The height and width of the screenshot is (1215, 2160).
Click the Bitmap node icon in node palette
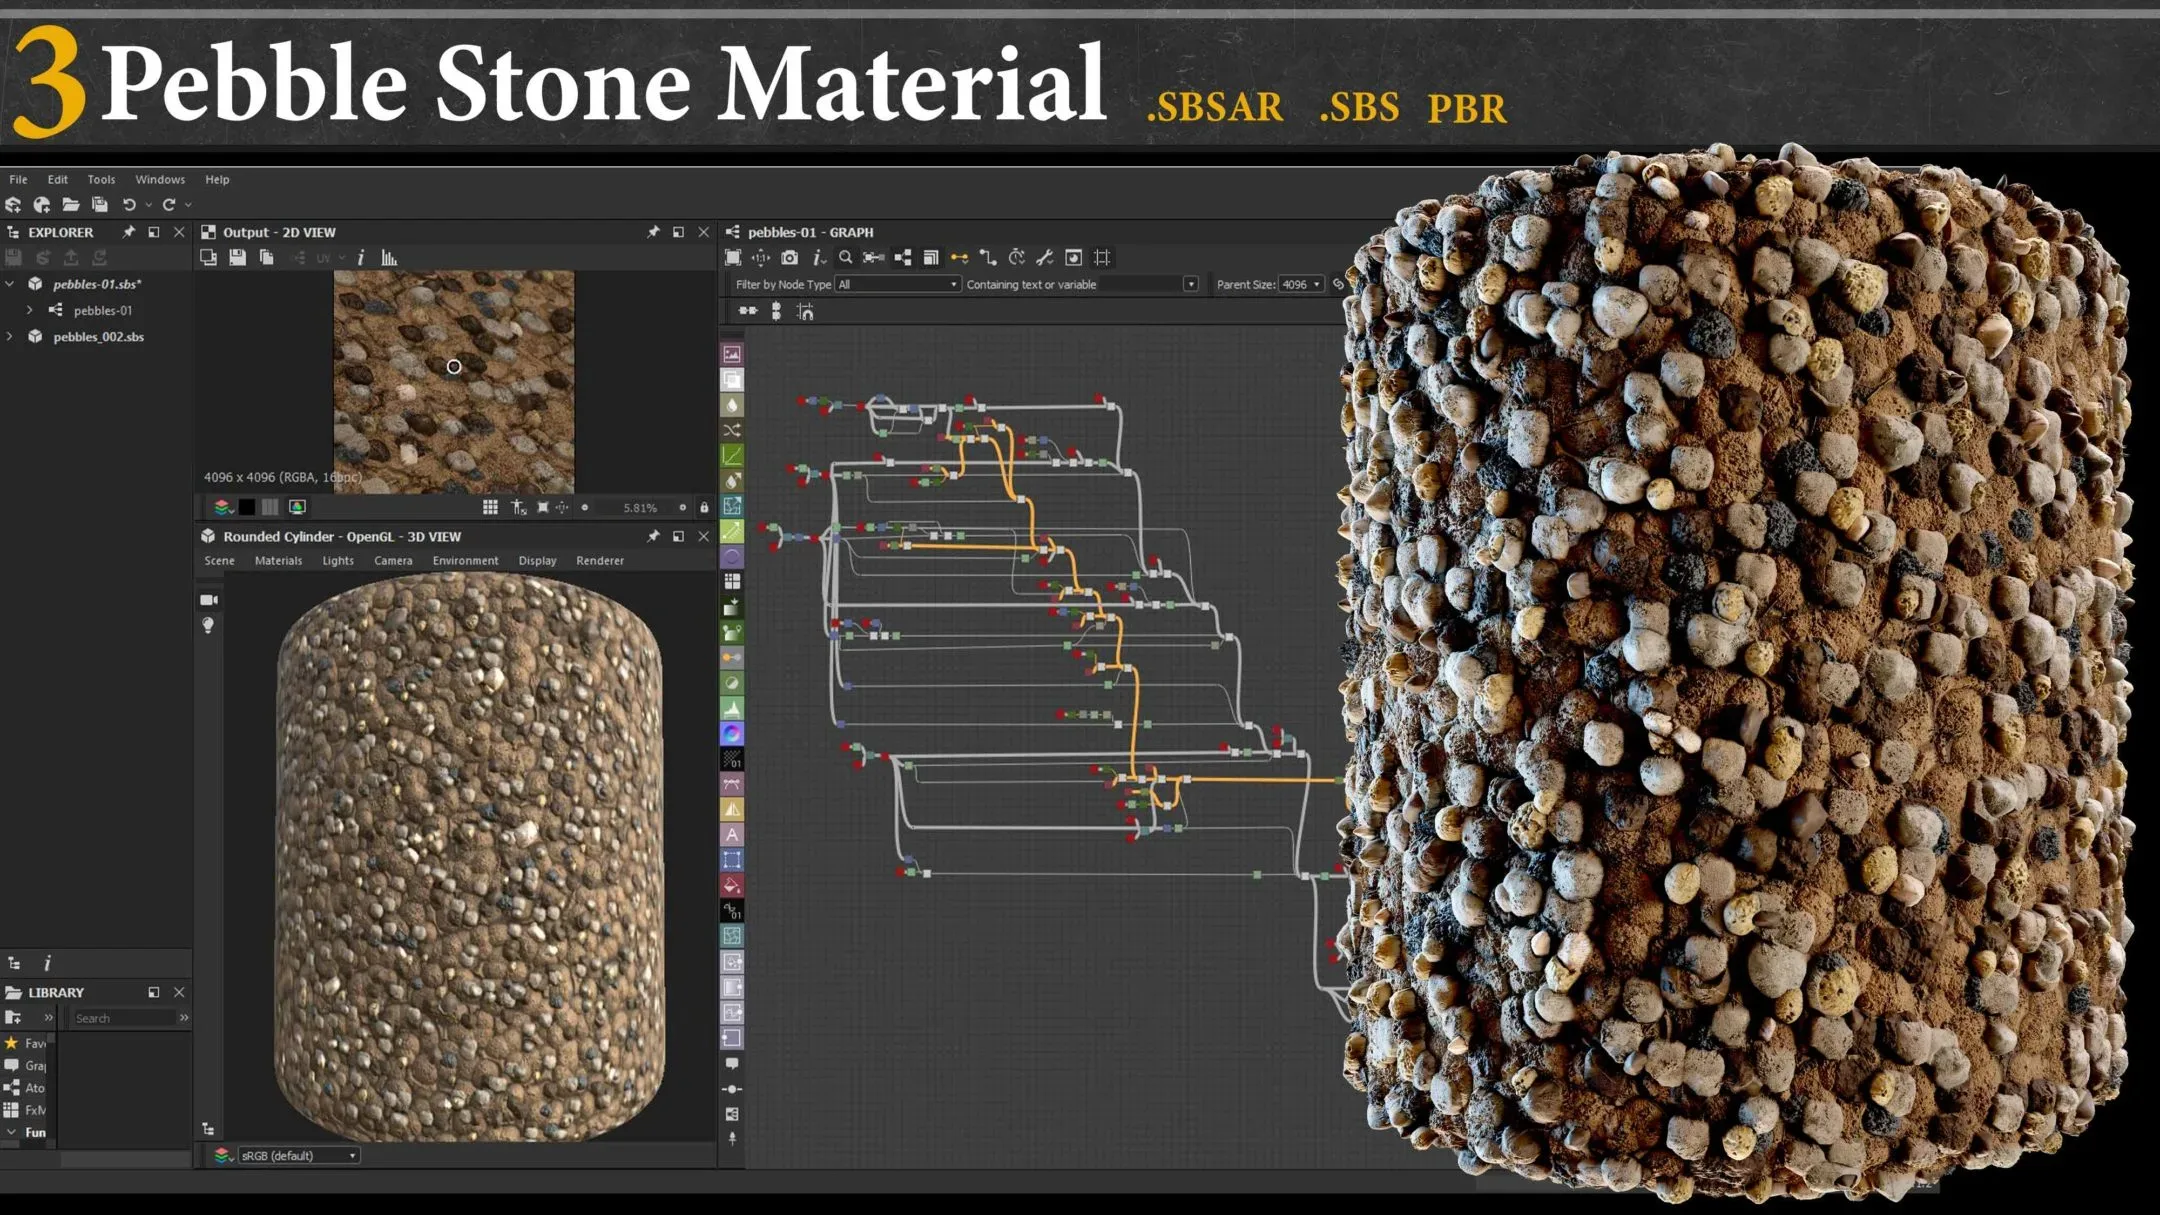coord(732,354)
